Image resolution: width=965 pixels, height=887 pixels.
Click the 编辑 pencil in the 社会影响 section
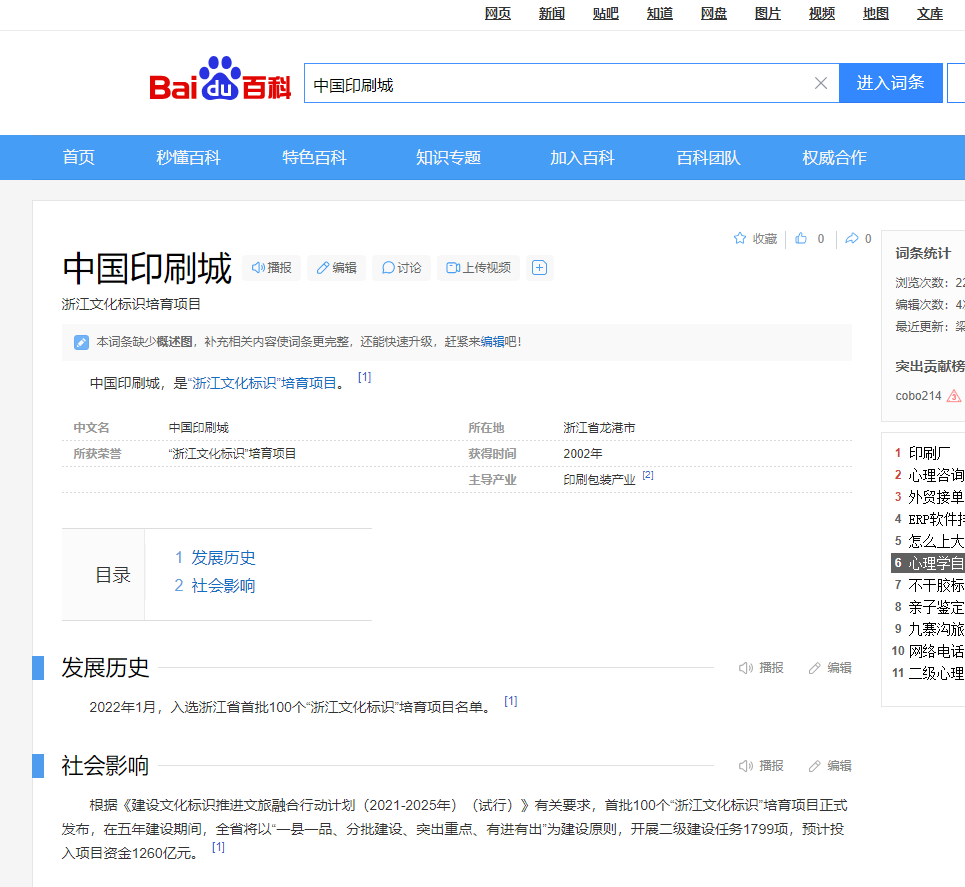(830, 766)
